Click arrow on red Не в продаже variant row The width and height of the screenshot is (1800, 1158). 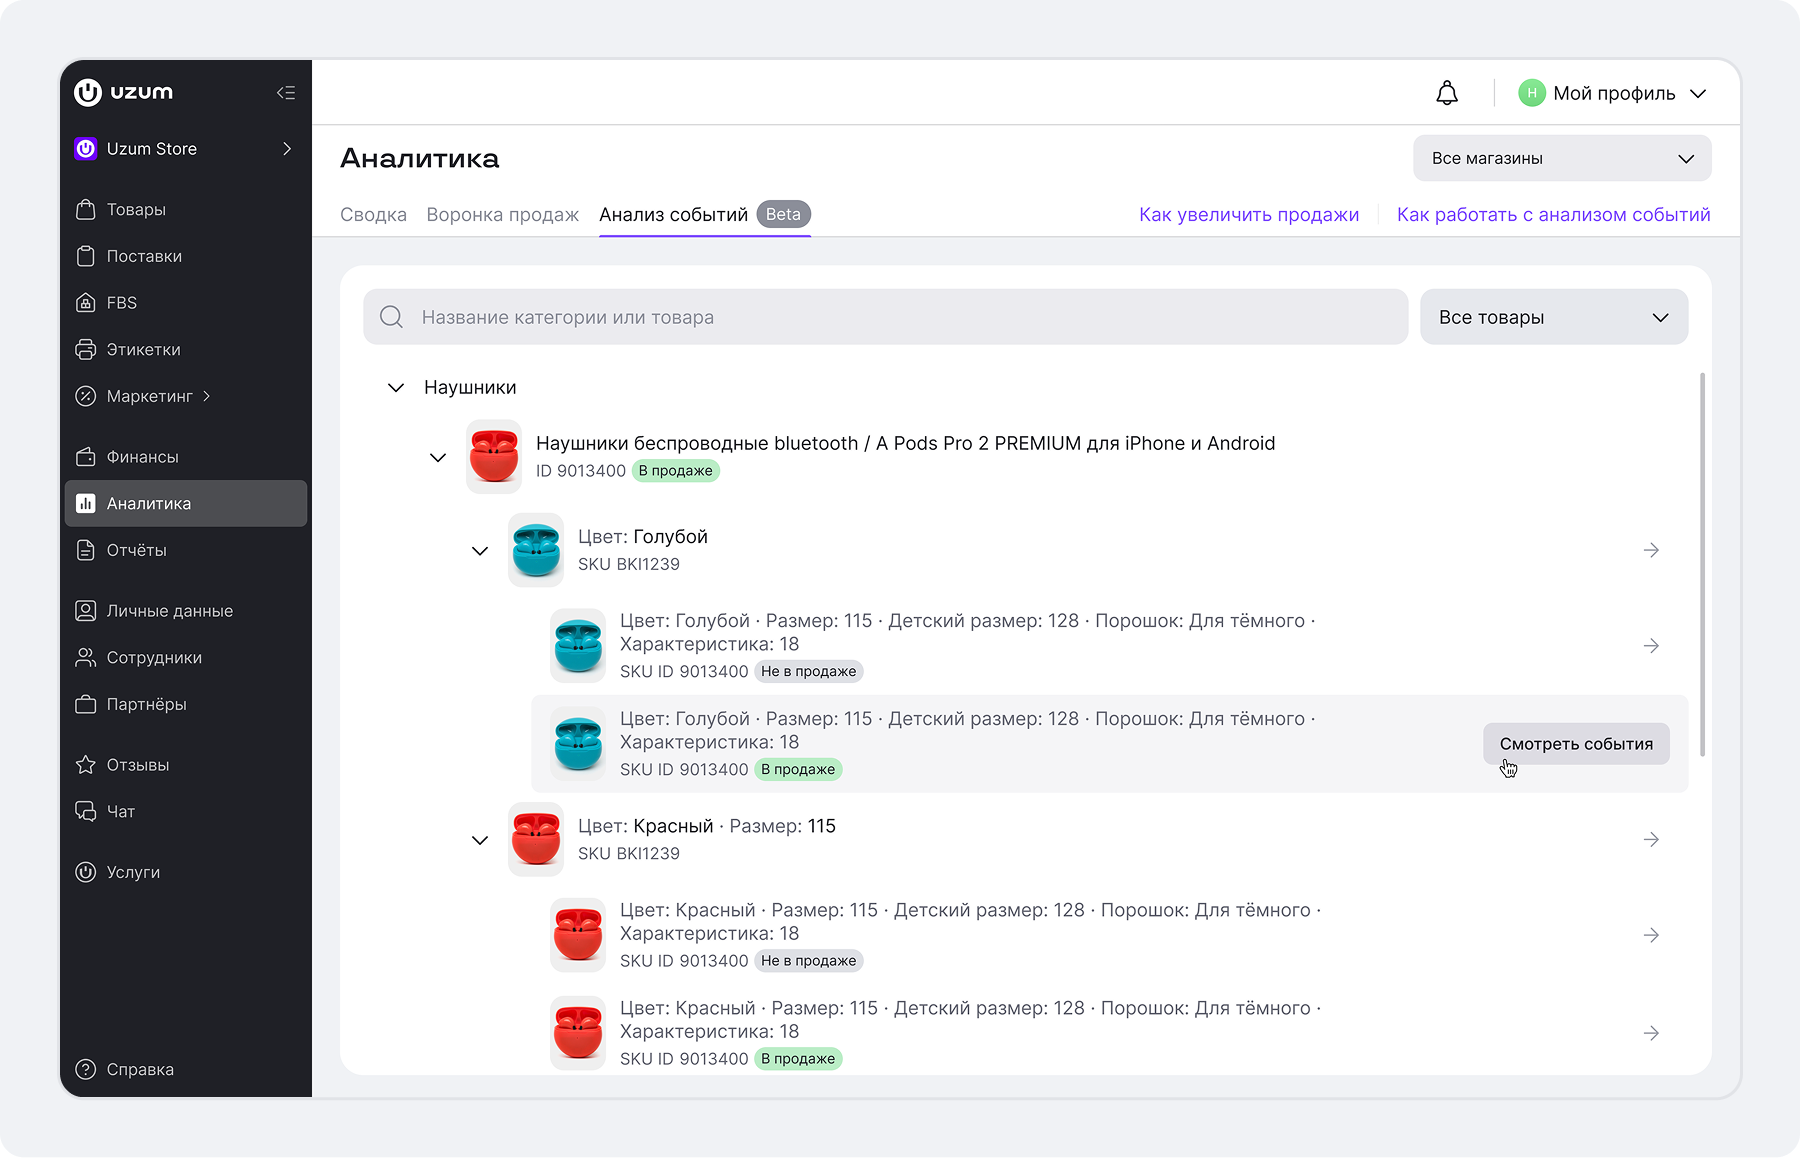[1651, 935]
